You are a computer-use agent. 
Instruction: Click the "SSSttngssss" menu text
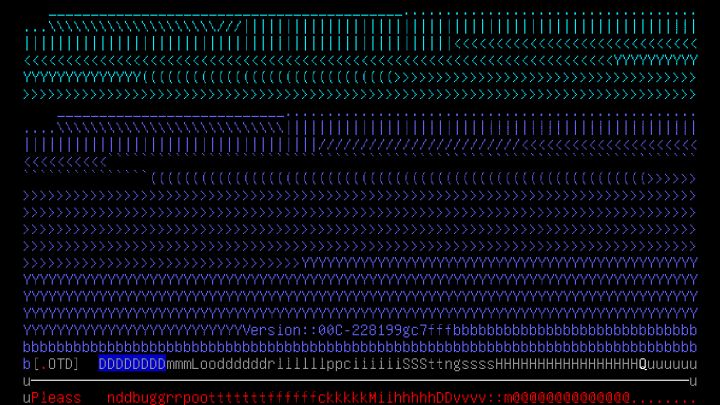click(x=449, y=364)
